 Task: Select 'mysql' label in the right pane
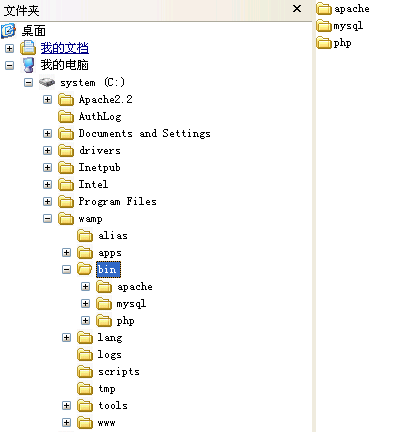tap(348, 26)
